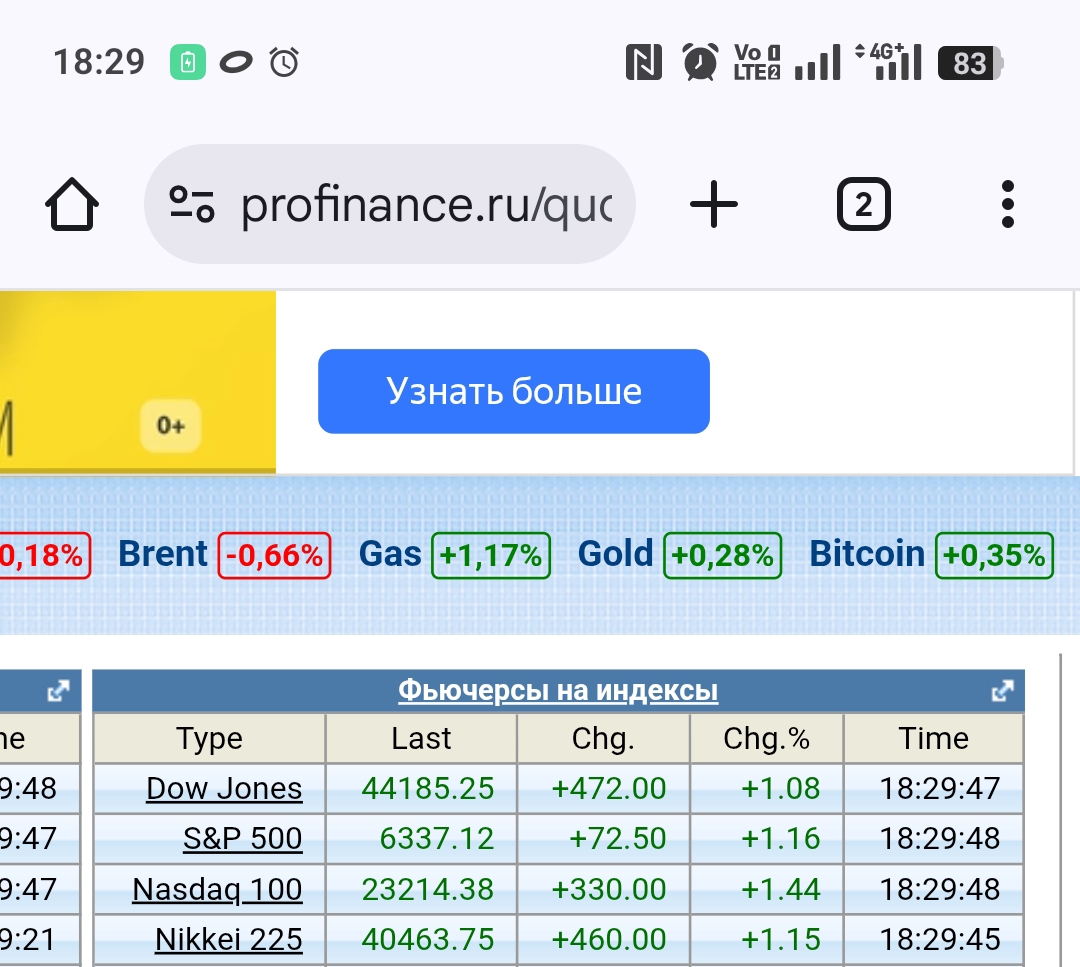Open the Nikkei 225 quote link
The height and width of the screenshot is (967, 1080).
tap(228, 940)
